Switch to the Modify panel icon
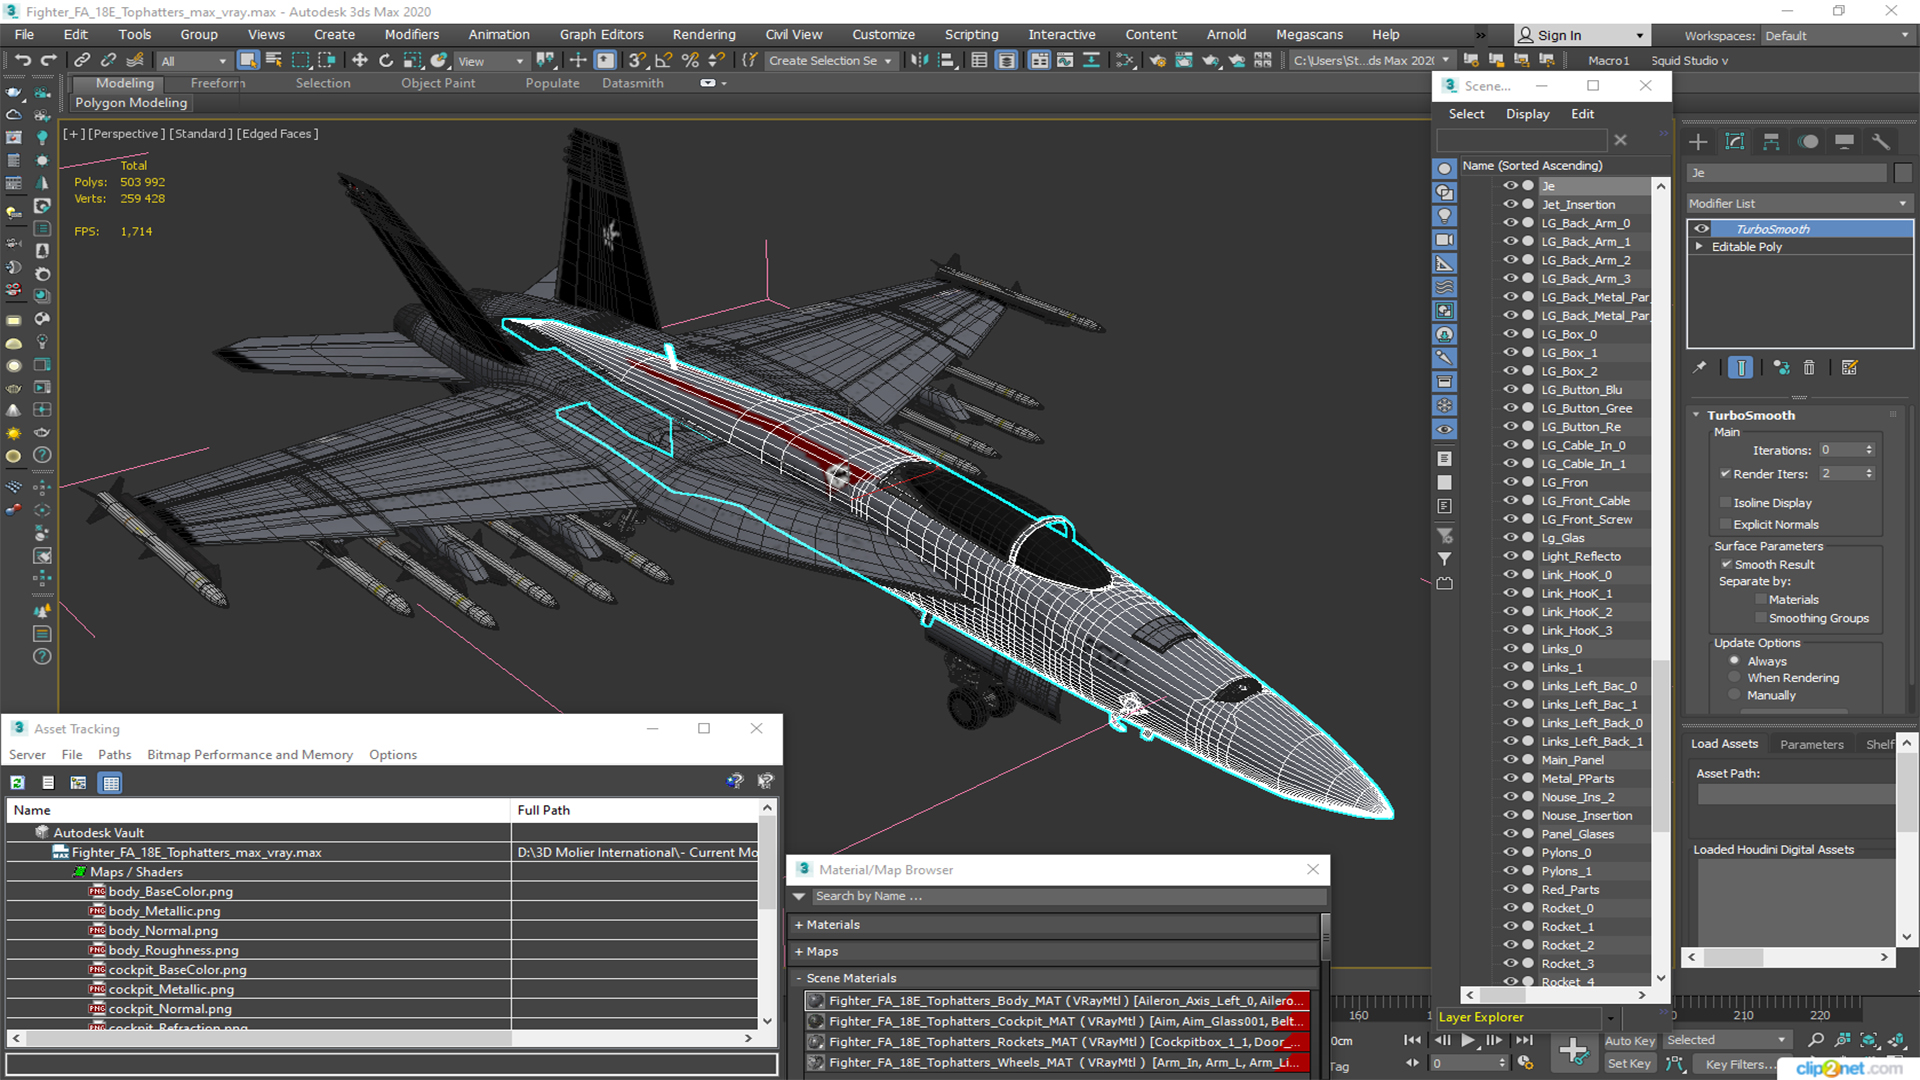1920x1080 pixels. point(1735,142)
